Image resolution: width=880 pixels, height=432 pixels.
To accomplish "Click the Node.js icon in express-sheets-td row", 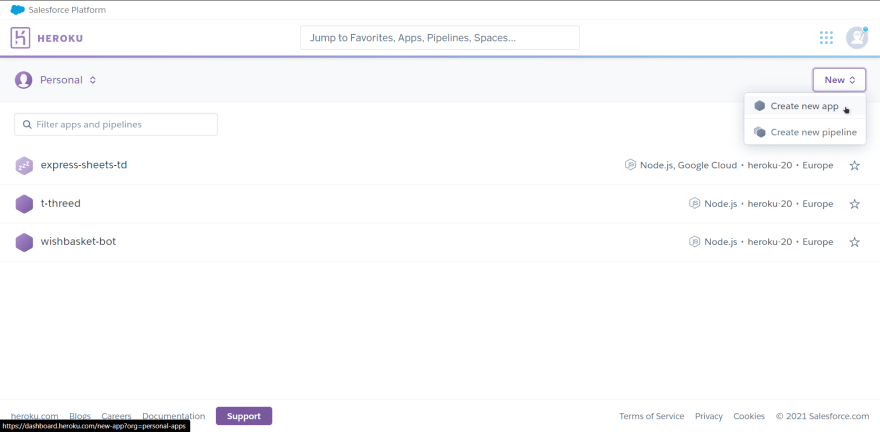I will tap(630, 165).
